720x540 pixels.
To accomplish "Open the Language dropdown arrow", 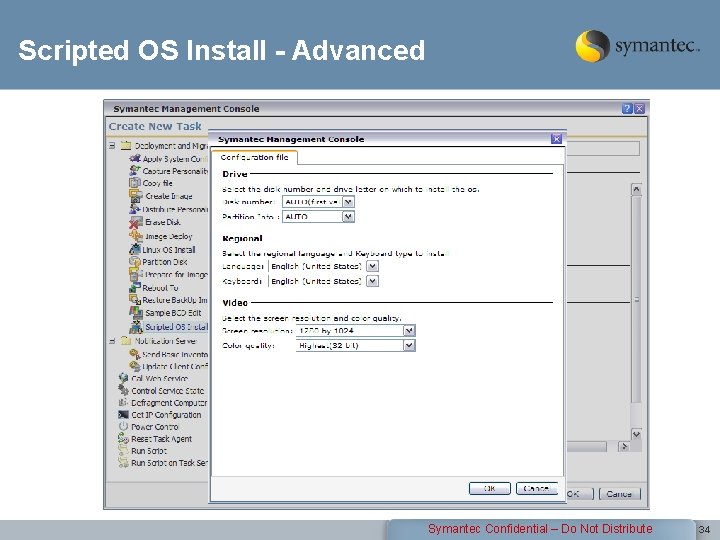I will pyautogui.click(x=372, y=266).
